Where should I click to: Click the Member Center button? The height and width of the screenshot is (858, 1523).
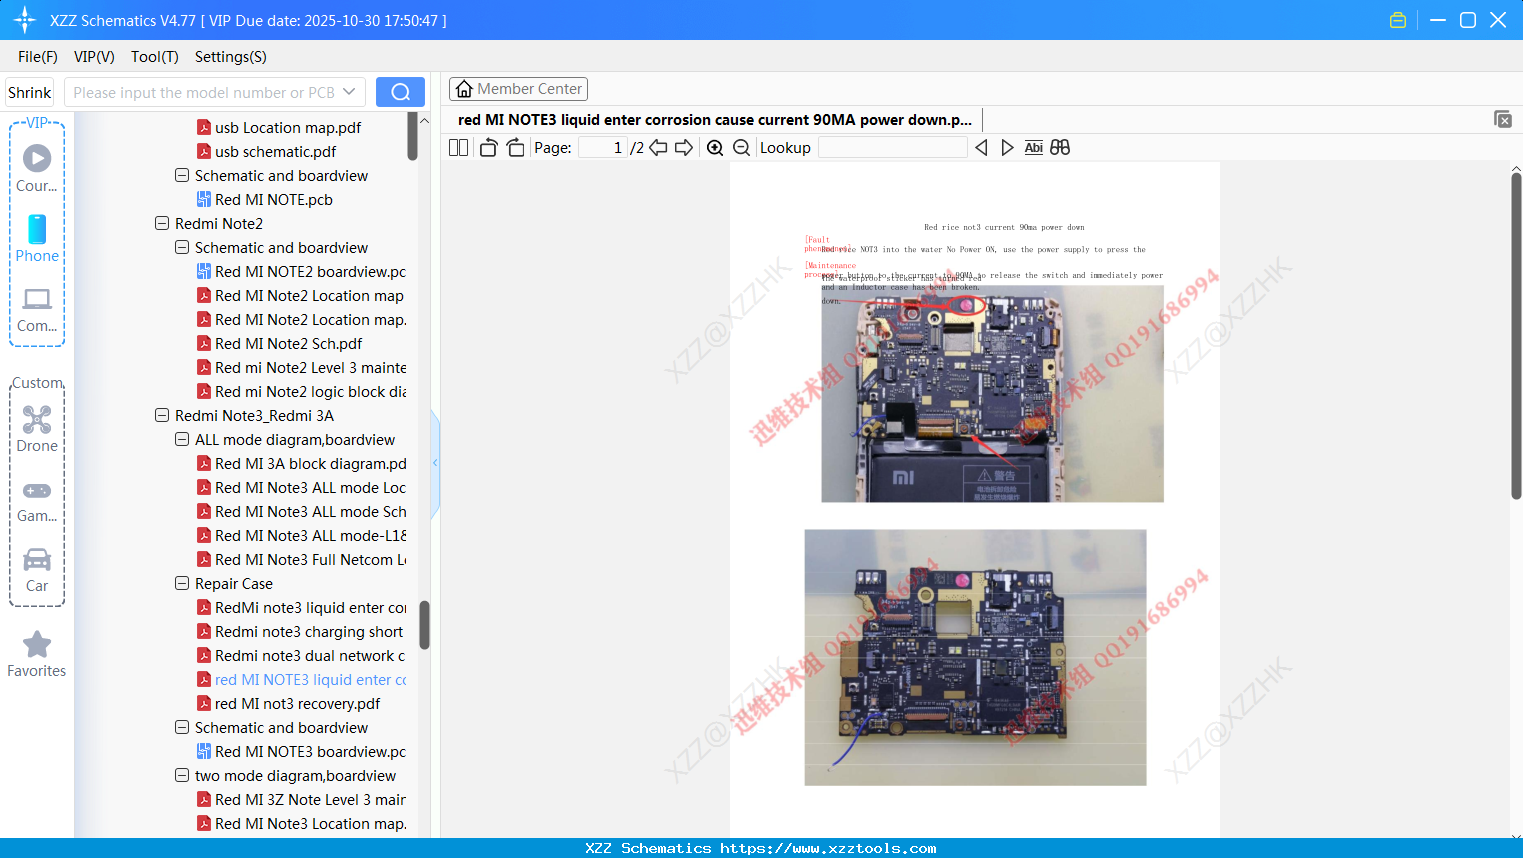coord(518,88)
